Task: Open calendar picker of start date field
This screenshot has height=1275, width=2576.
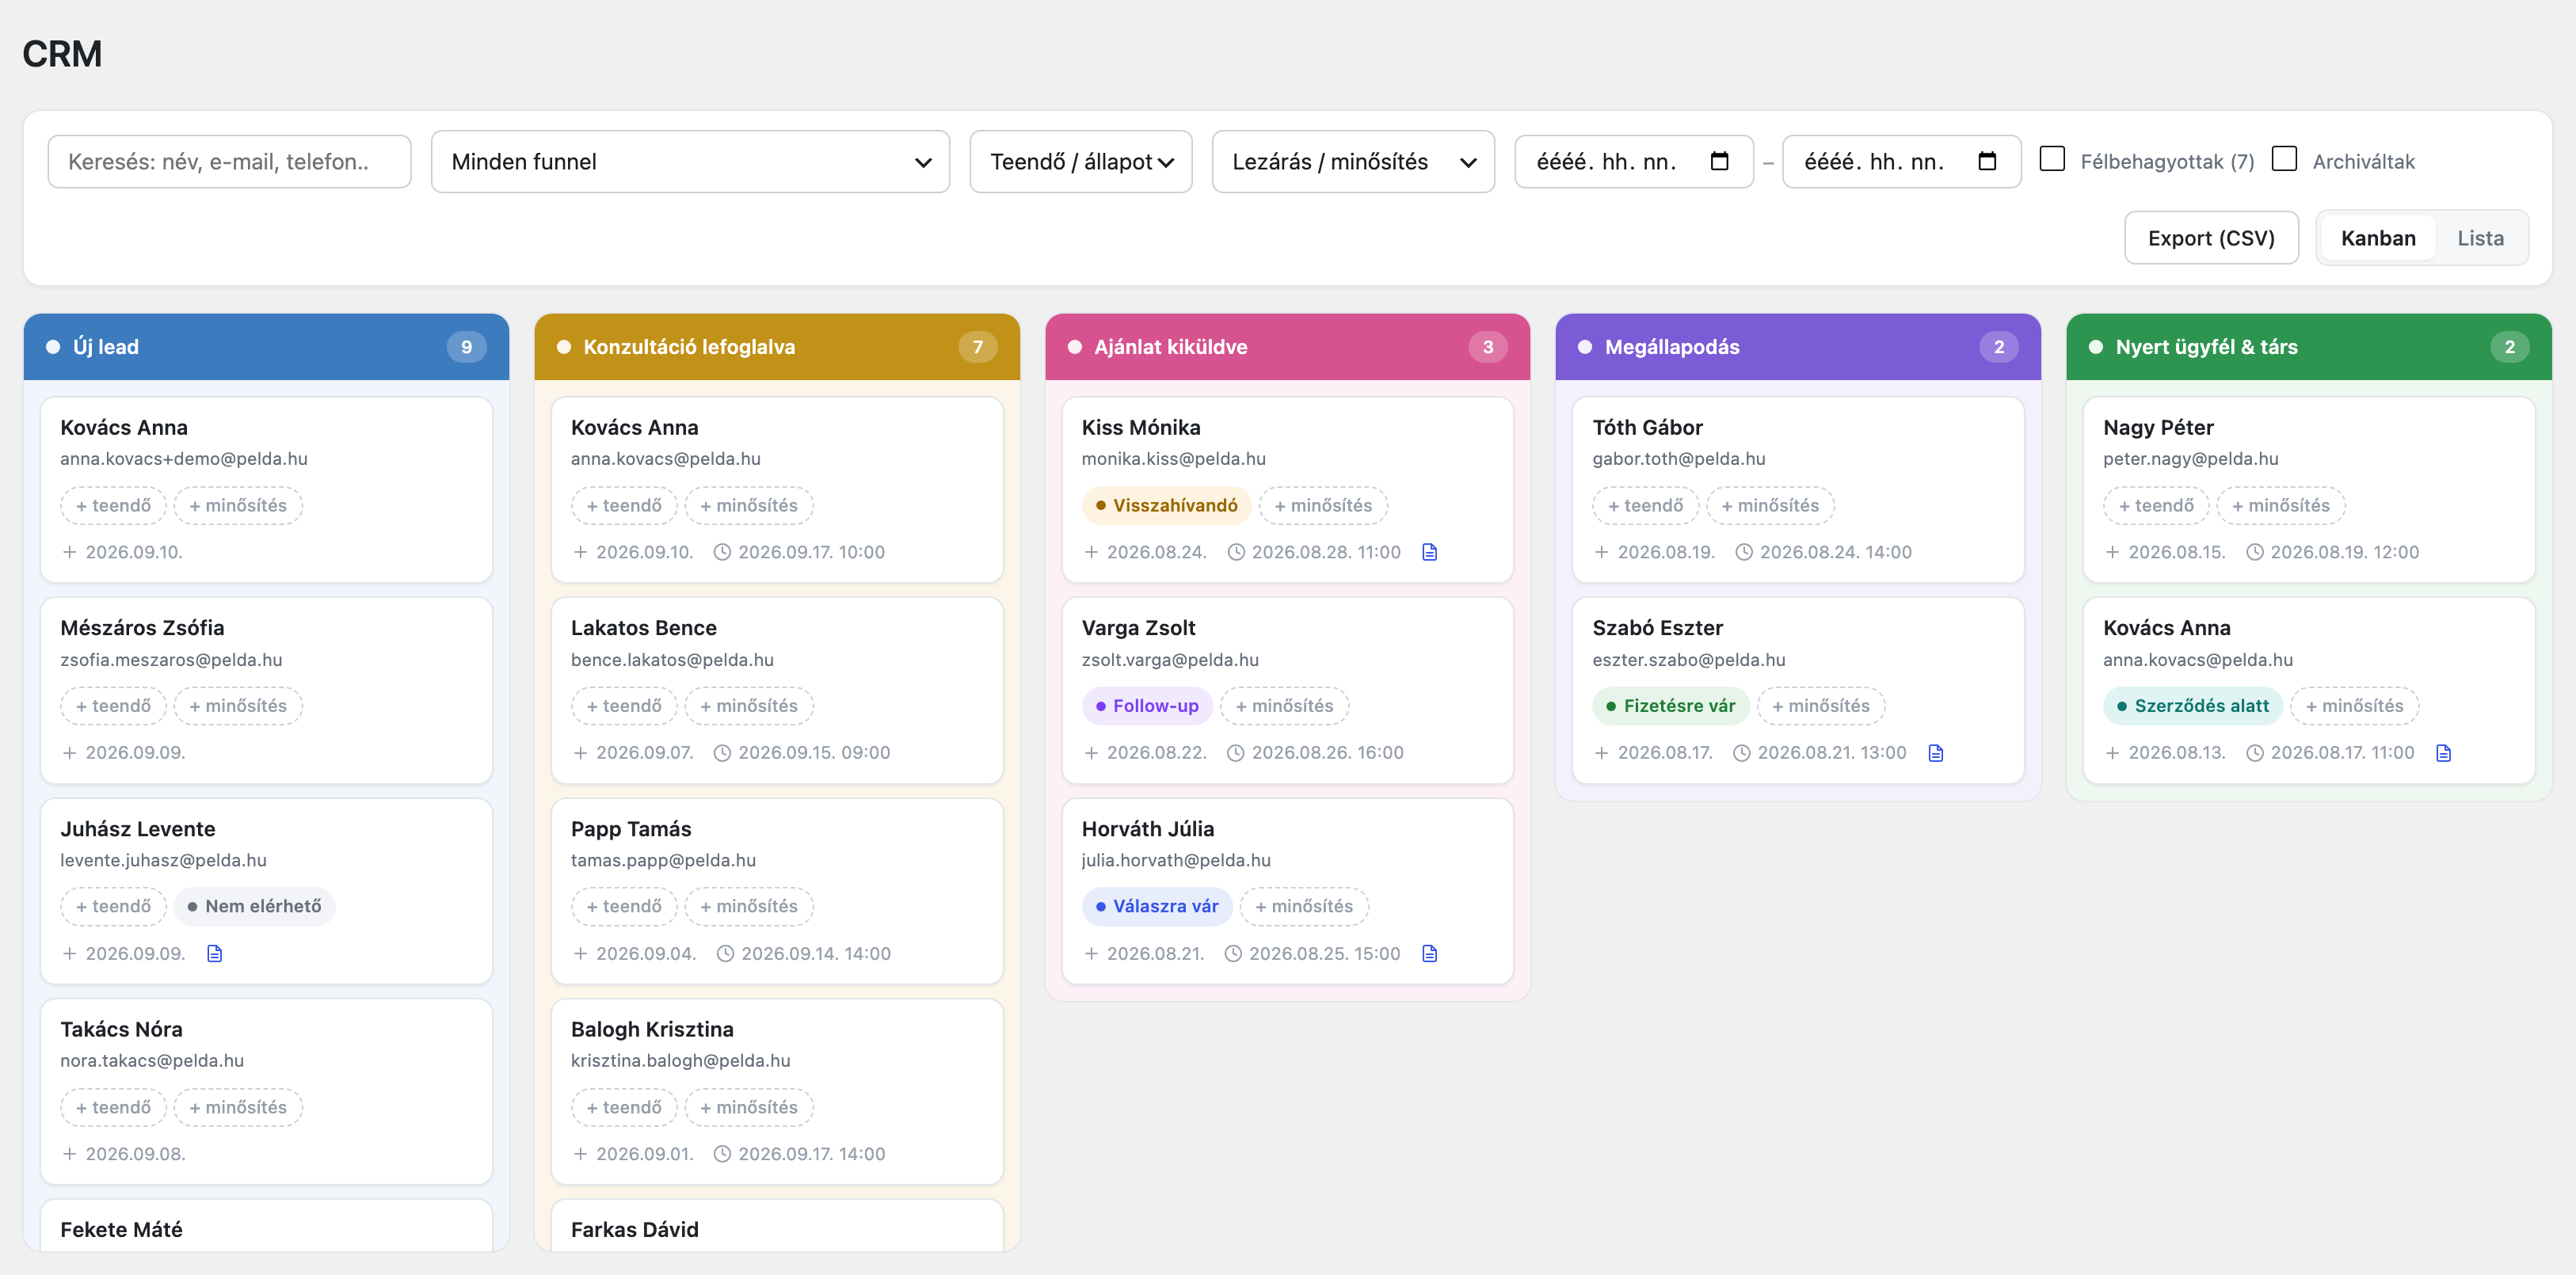Action: pos(1720,161)
